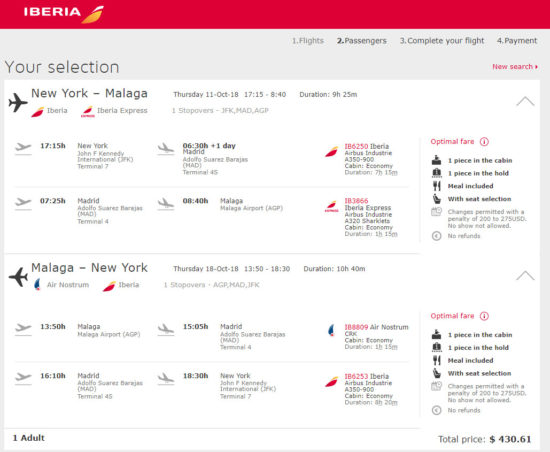The height and width of the screenshot is (452, 550).
Task: Open flight number IB6250
Action: click(x=356, y=146)
